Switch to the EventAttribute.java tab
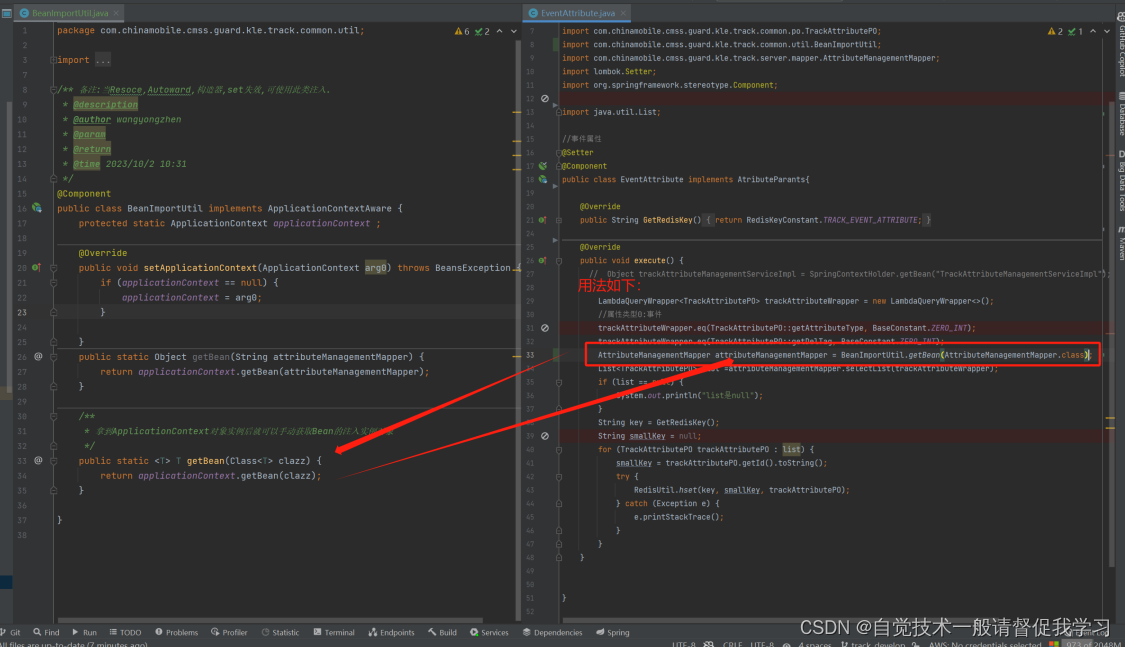The height and width of the screenshot is (647, 1125). click(x=578, y=14)
